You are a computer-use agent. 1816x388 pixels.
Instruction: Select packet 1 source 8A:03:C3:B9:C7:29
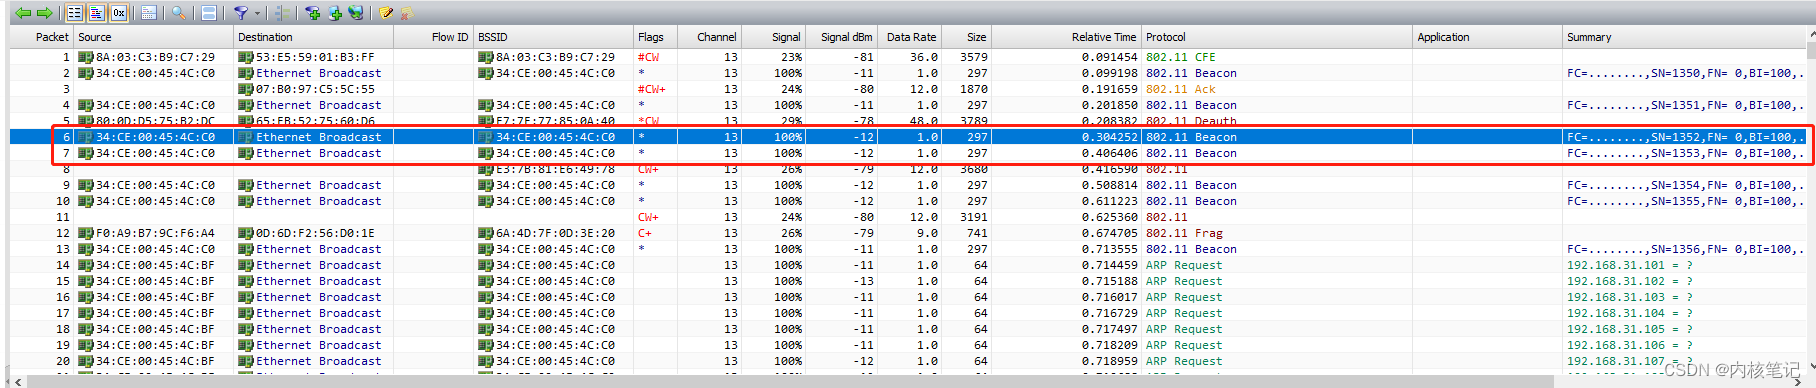tap(155, 57)
